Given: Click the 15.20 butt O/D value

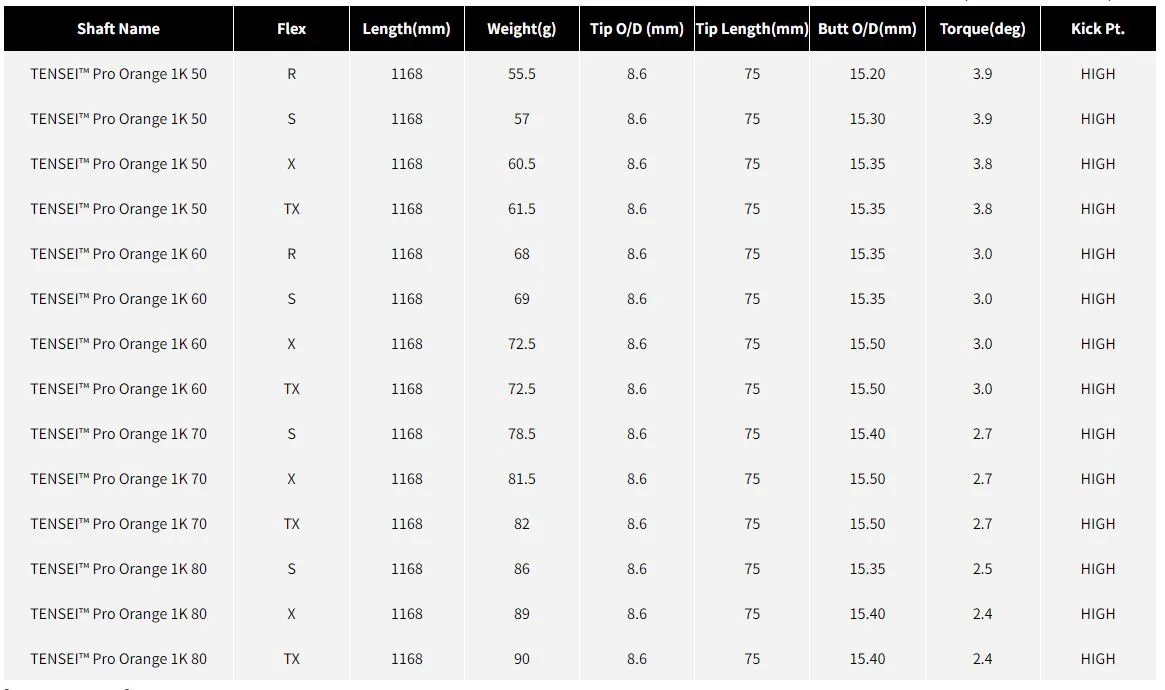Looking at the screenshot, I should [x=867, y=74].
